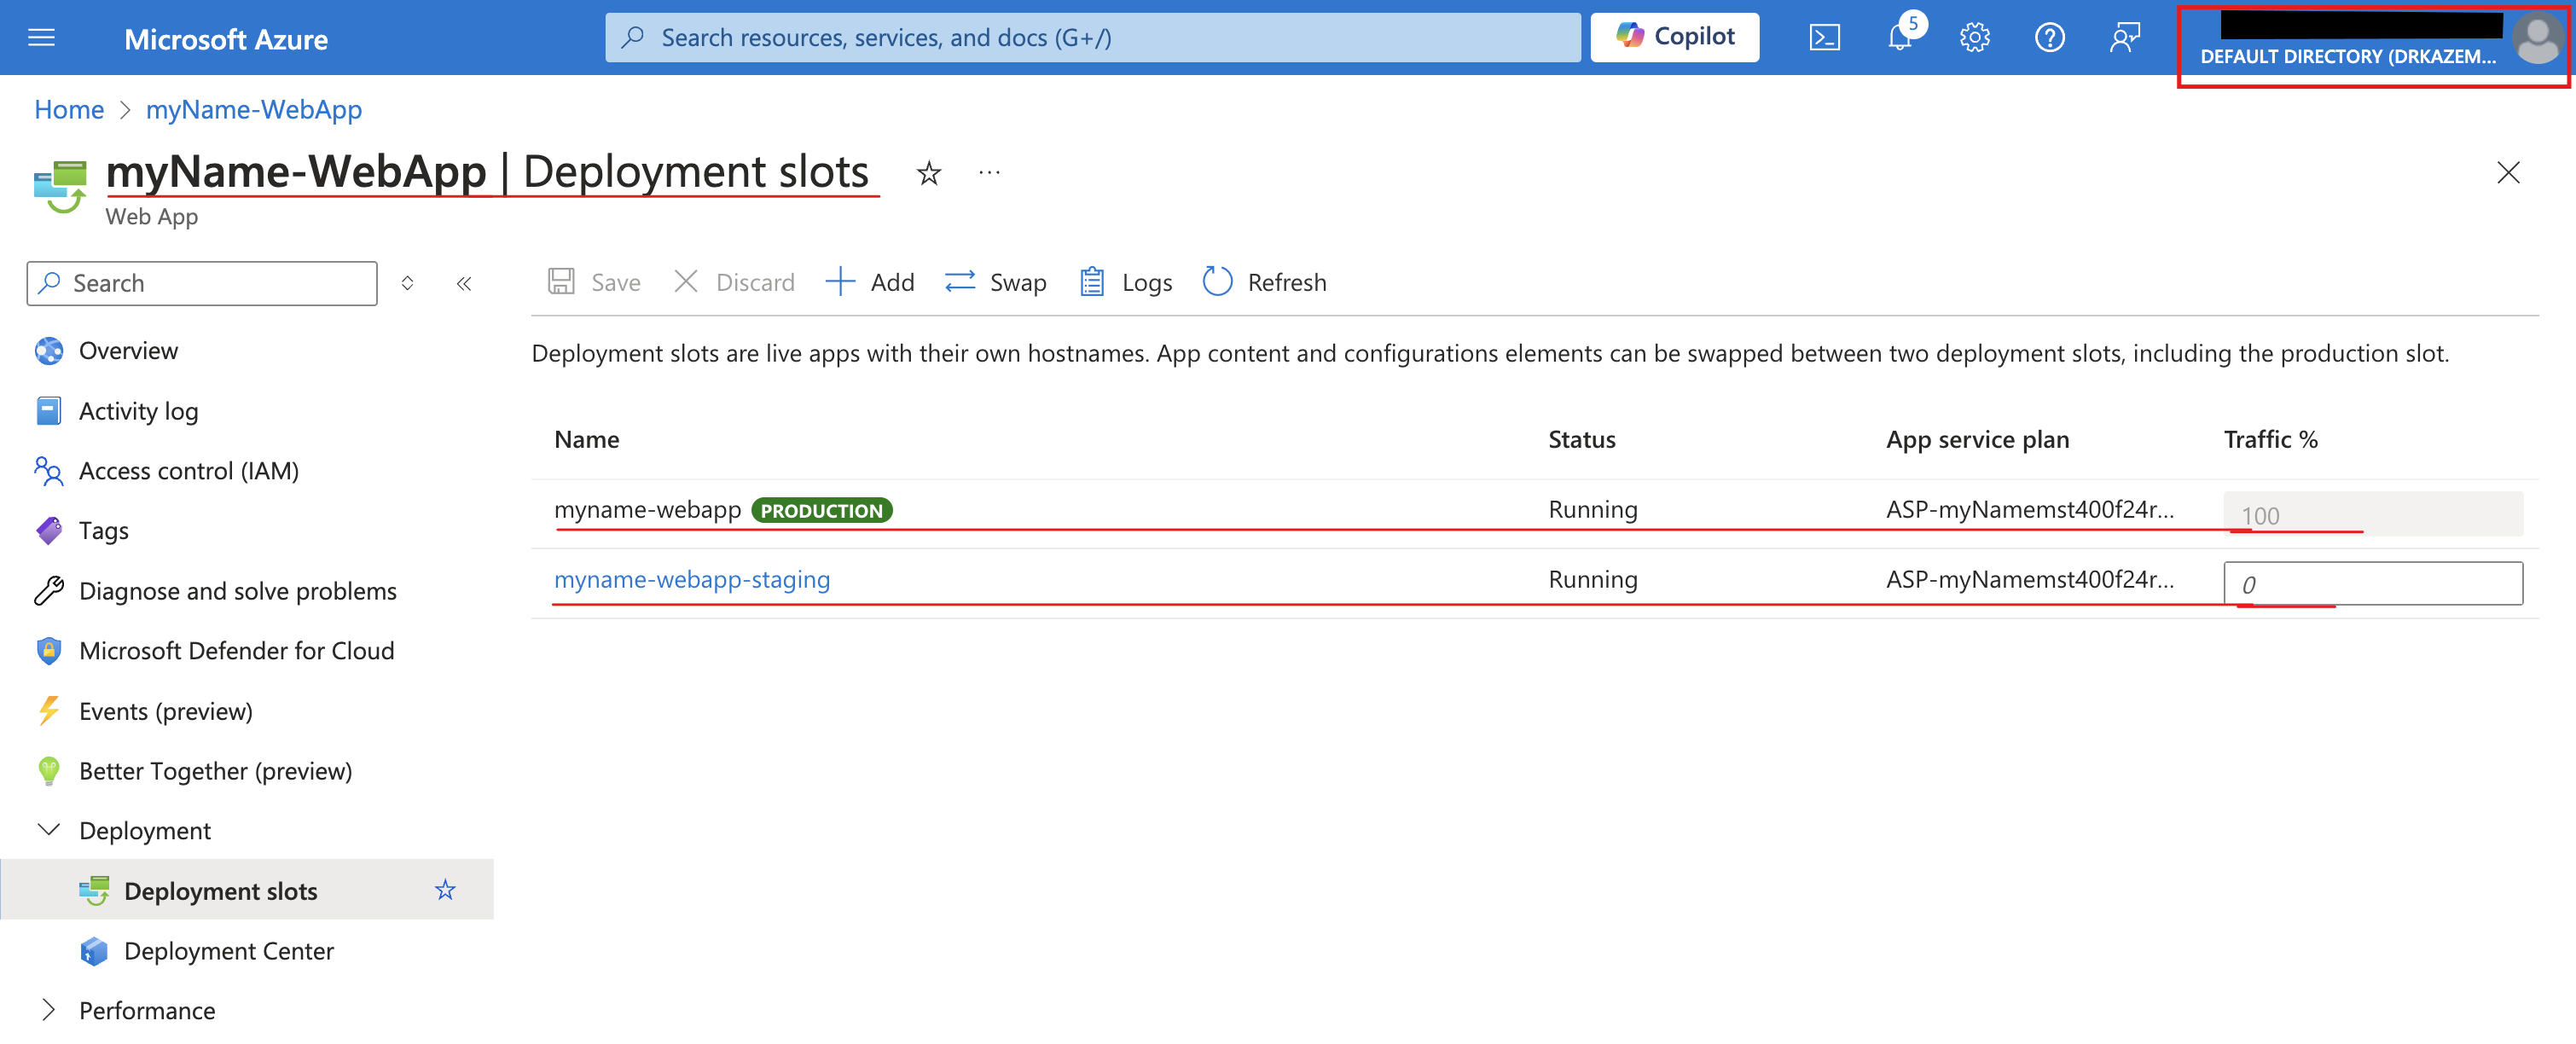Open the portal hamburger menu
This screenshot has width=2576, height=1044.
click(41, 38)
